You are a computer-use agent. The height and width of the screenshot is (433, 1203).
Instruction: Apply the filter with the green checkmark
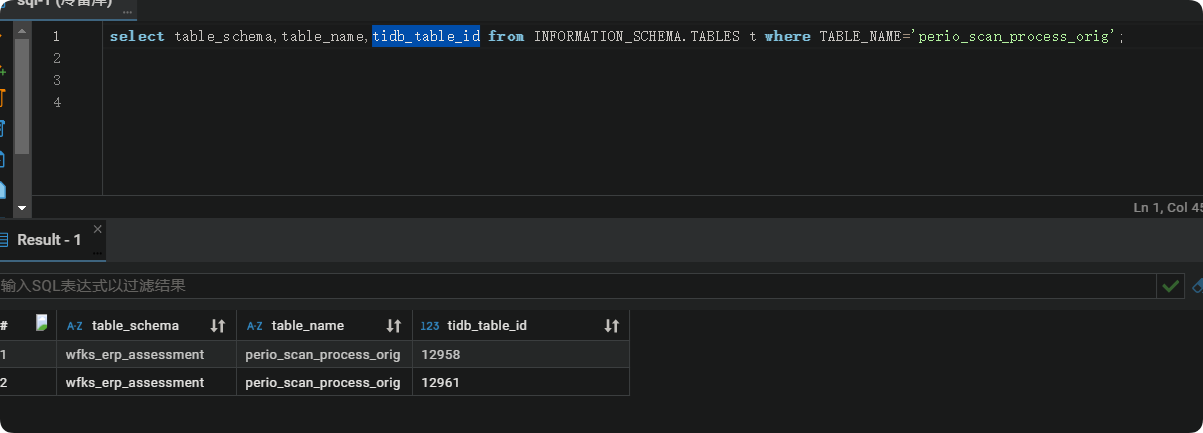pyautogui.click(x=1169, y=286)
